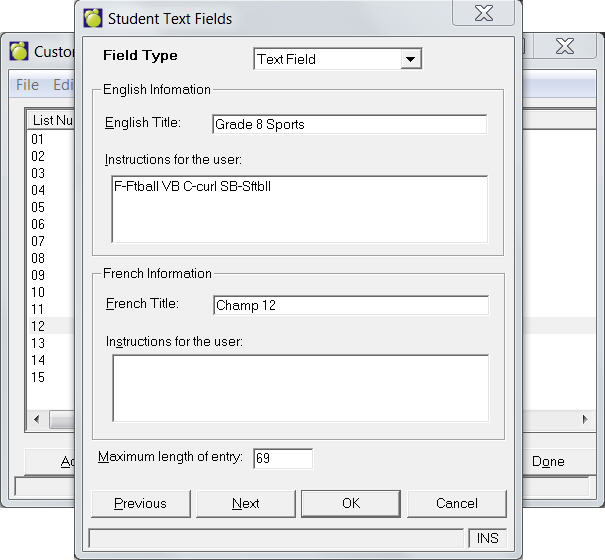
Task: Click the Maximum length of entry field
Action: pos(283,459)
